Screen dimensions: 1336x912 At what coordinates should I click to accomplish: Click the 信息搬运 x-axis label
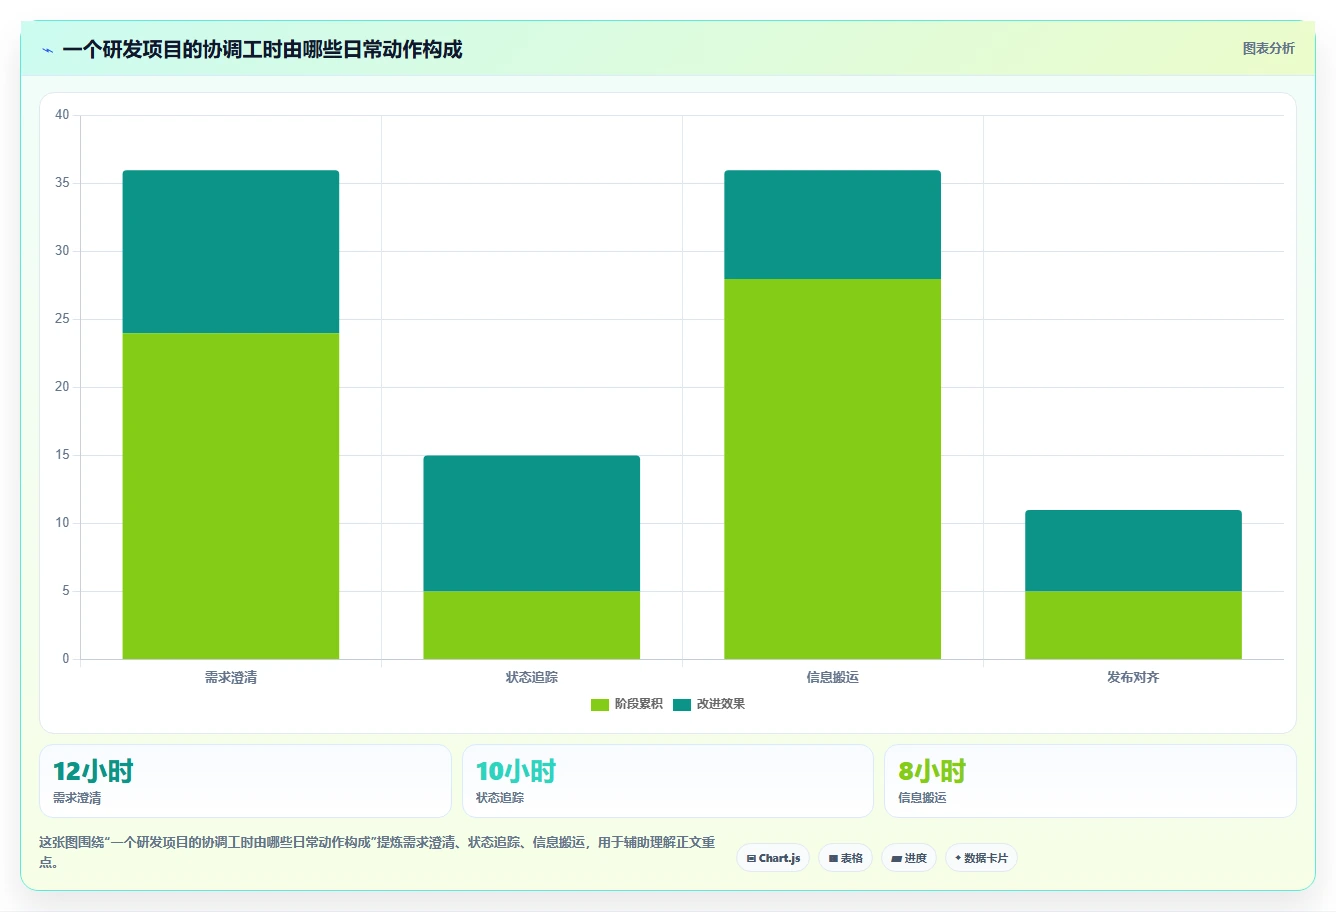(x=832, y=677)
